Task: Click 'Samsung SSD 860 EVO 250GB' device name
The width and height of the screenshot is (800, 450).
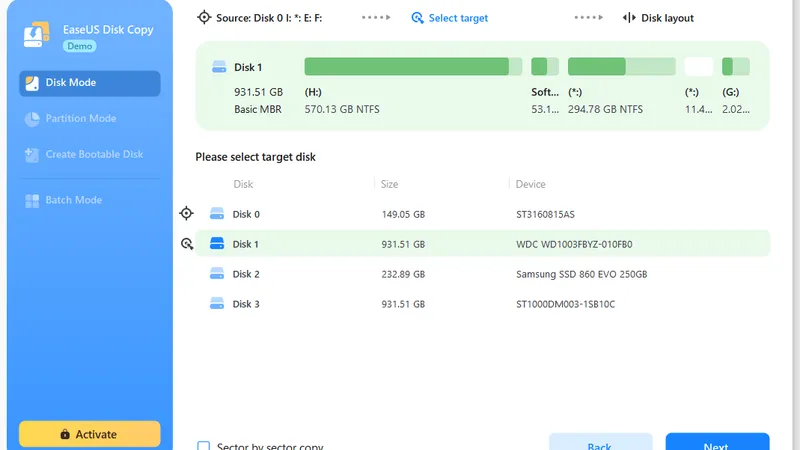Action: 581,274
